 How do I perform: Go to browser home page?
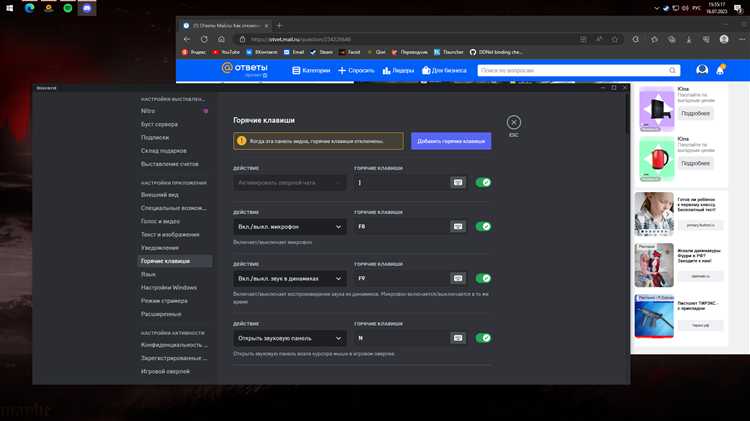pyautogui.click(x=221, y=39)
